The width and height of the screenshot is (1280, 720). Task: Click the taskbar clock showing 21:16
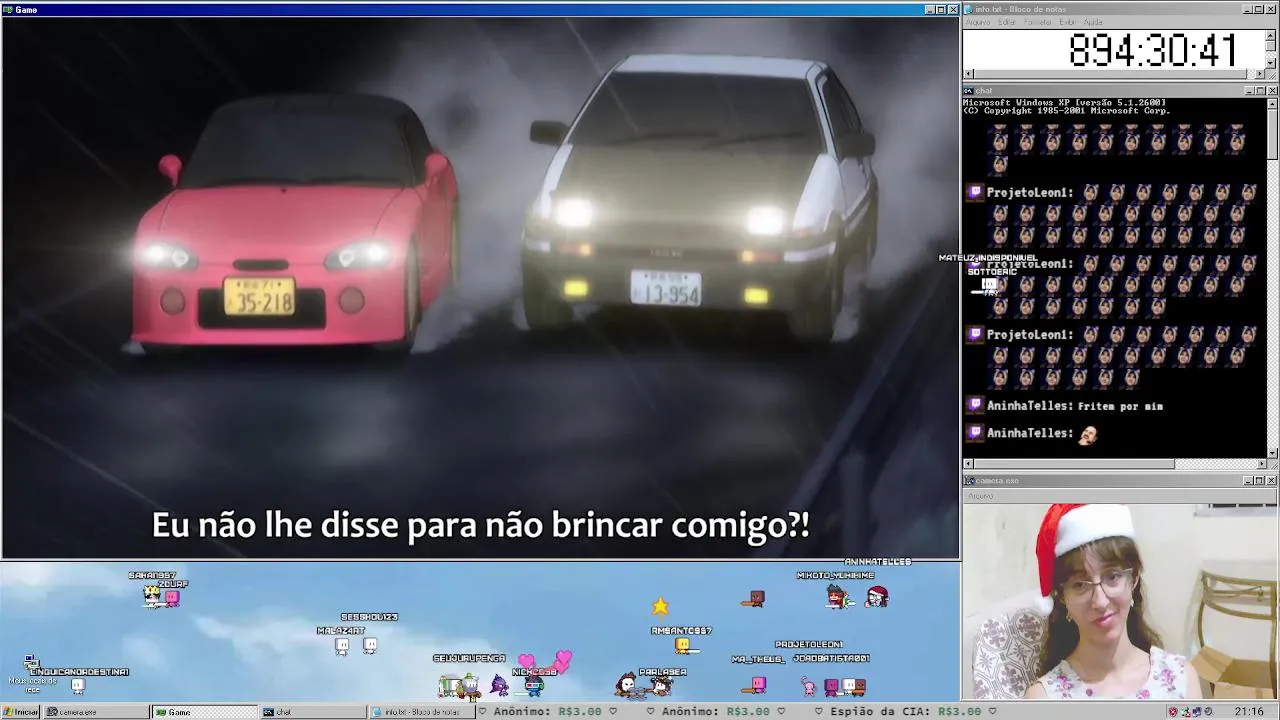pos(1248,712)
